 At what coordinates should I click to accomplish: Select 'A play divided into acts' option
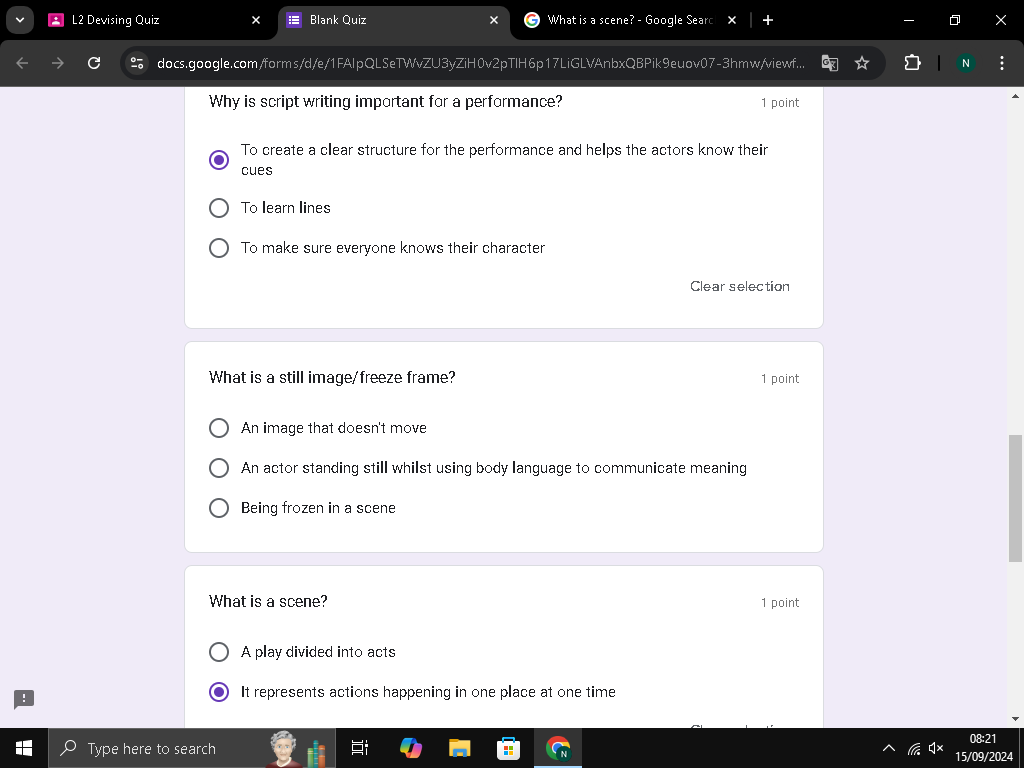pos(219,652)
